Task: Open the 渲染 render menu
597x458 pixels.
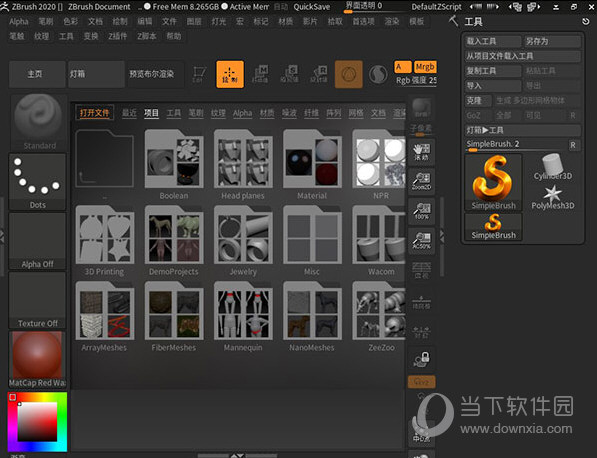Action: click(392, 22)
